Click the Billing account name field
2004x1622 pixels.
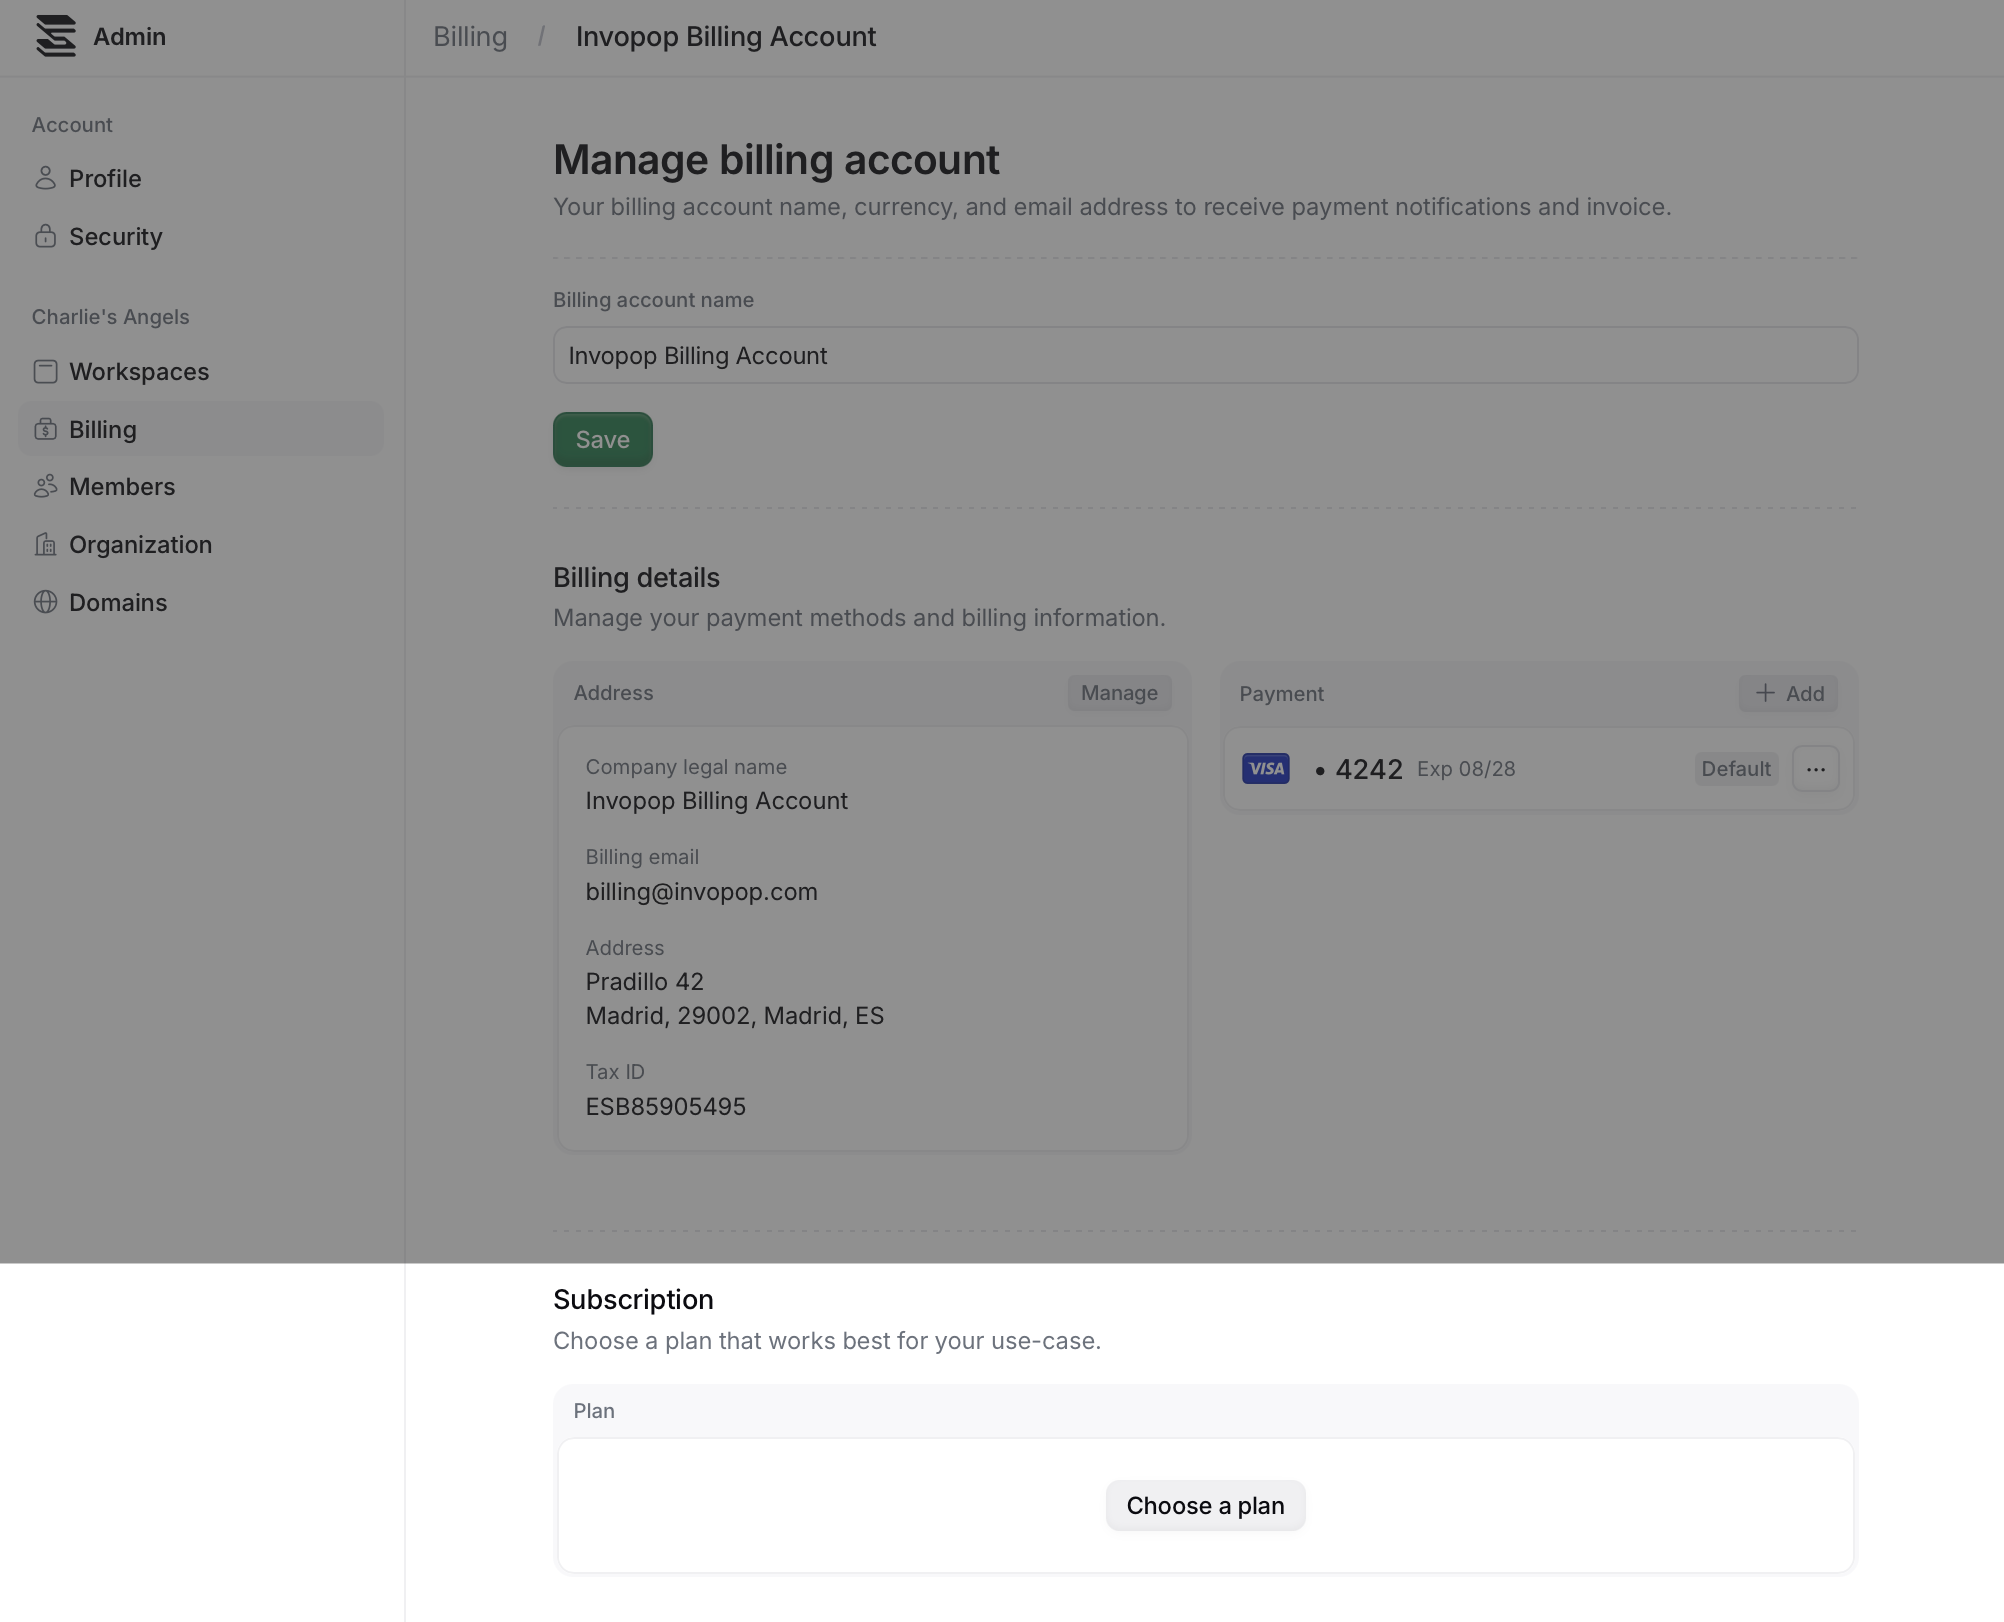[x=1205, y=355]
